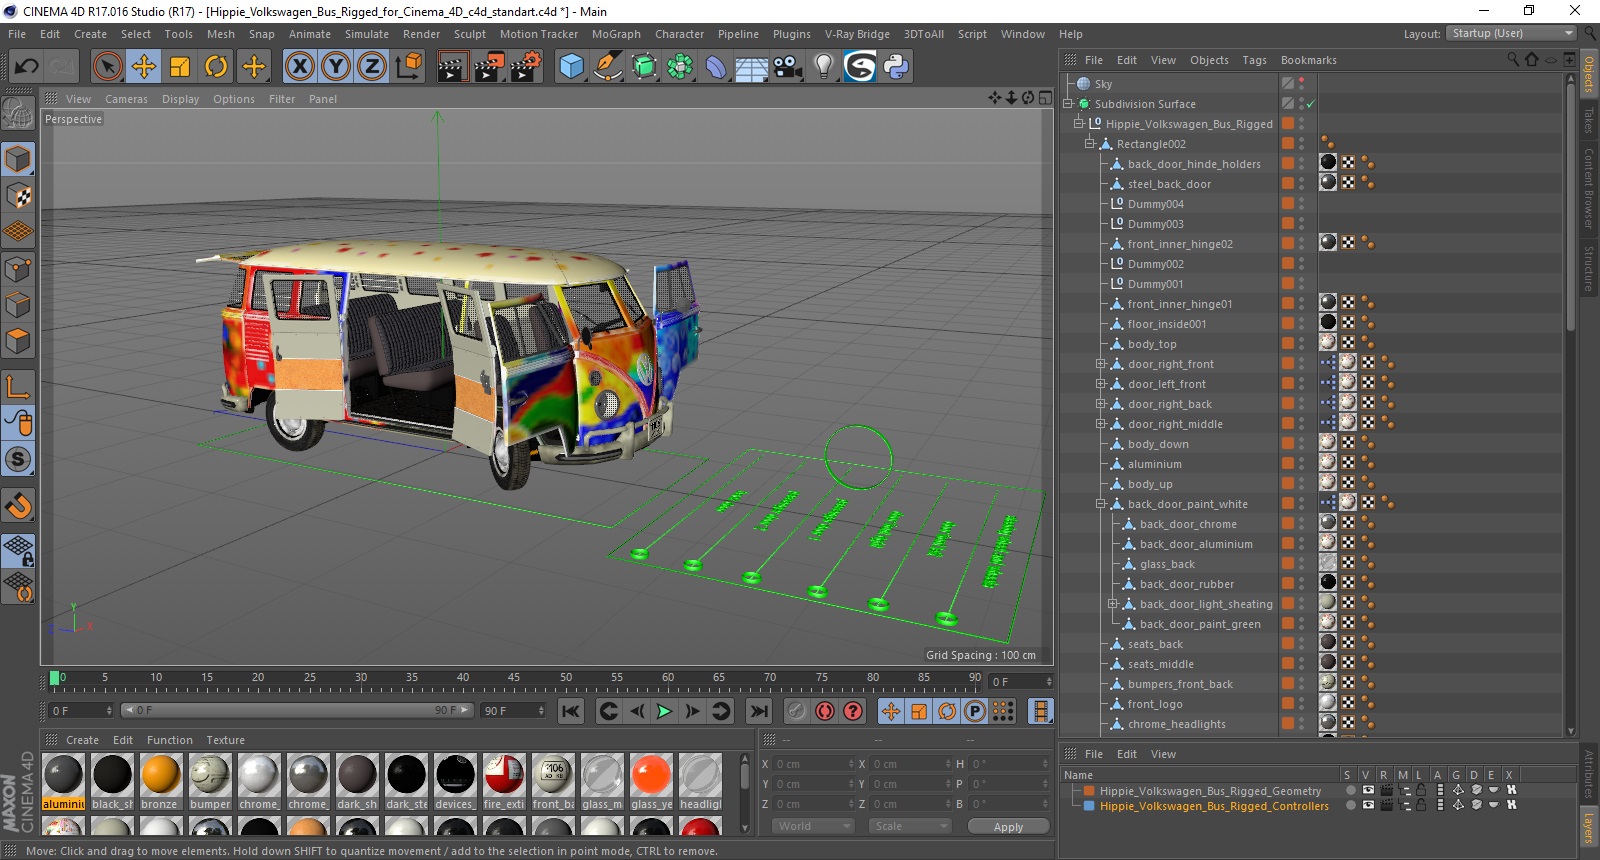Click the Undo arrow icon
This screenshot has width=1600, height=860.
(x=27, y=67)
